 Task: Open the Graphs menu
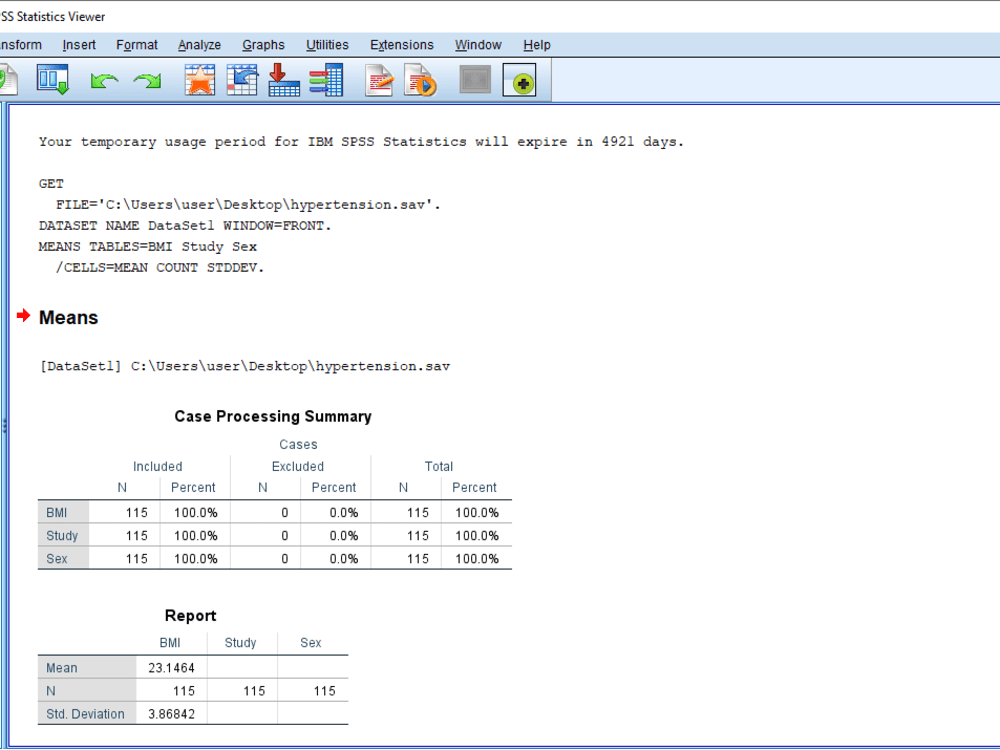tap(263, 45)
